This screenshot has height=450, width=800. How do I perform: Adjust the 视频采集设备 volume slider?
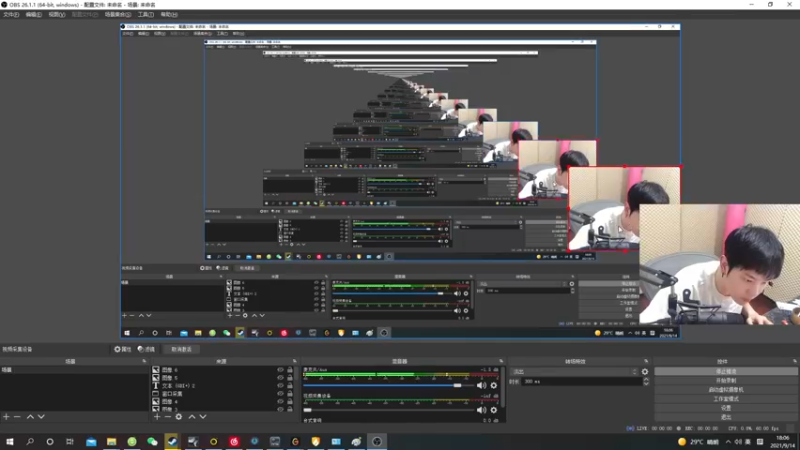pyautogui.click(x=388, y=410)
